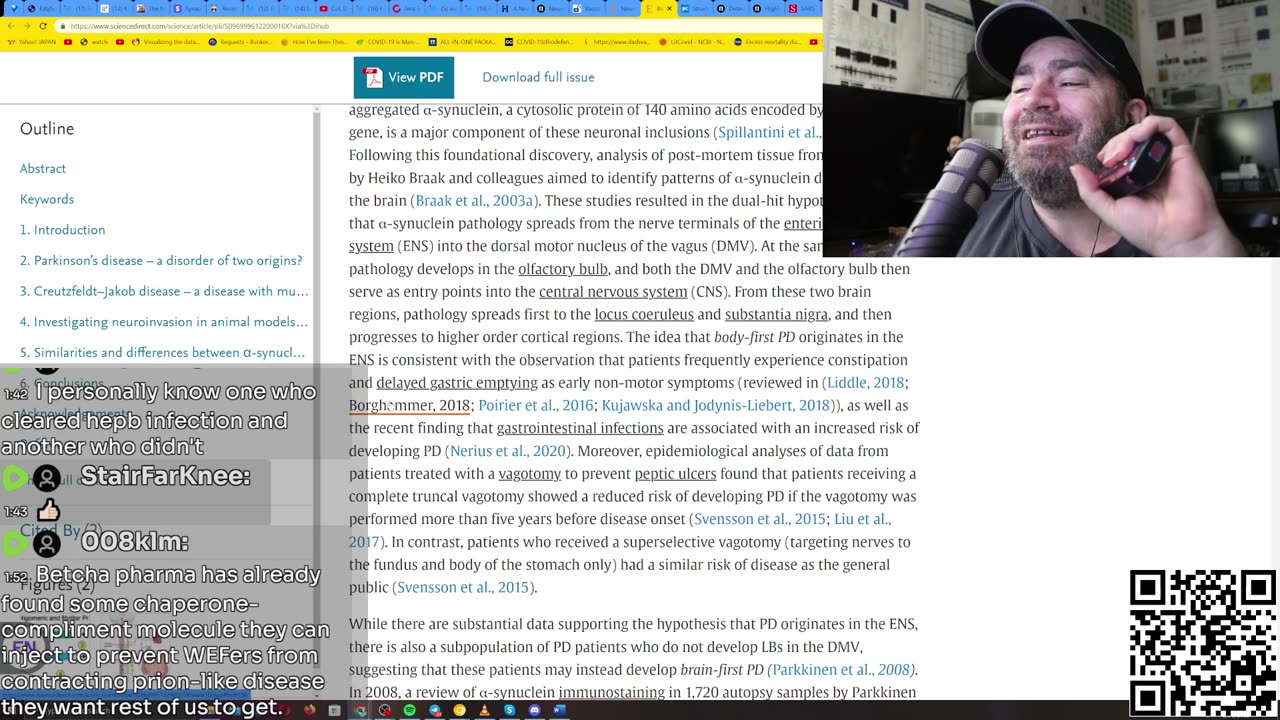Open Microsoft Store from the taskbar

click(x=334, y=710)
